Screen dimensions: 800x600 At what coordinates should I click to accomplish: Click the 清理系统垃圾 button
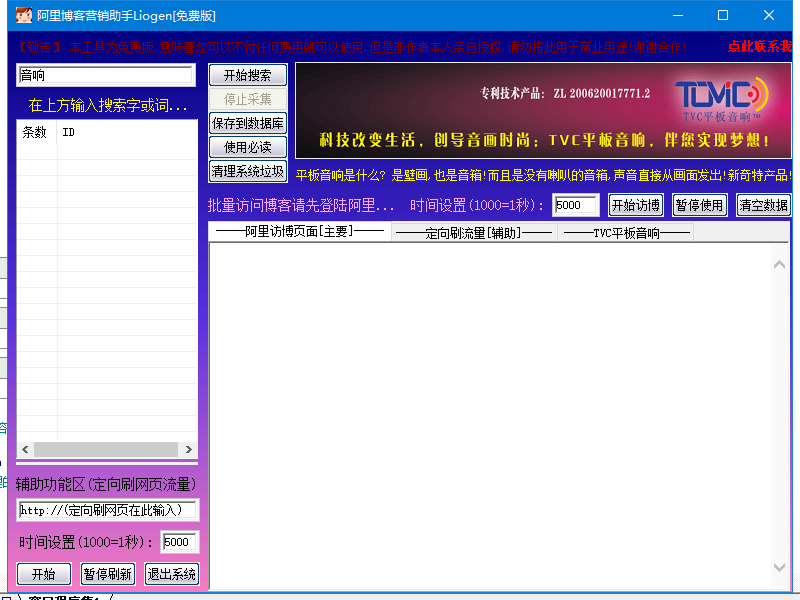click(x=247, y=171)
